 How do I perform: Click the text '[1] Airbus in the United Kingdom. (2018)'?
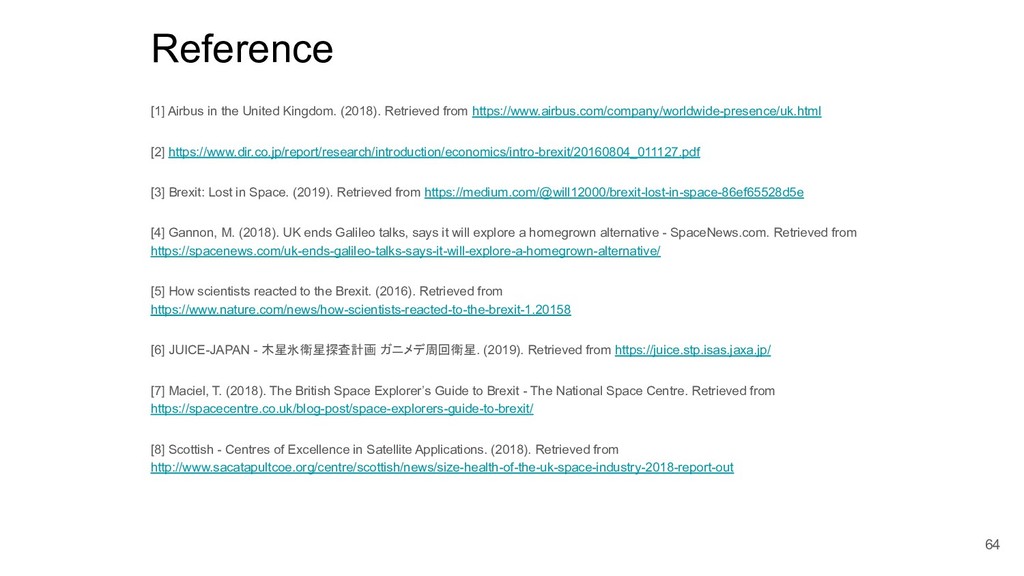266,111
